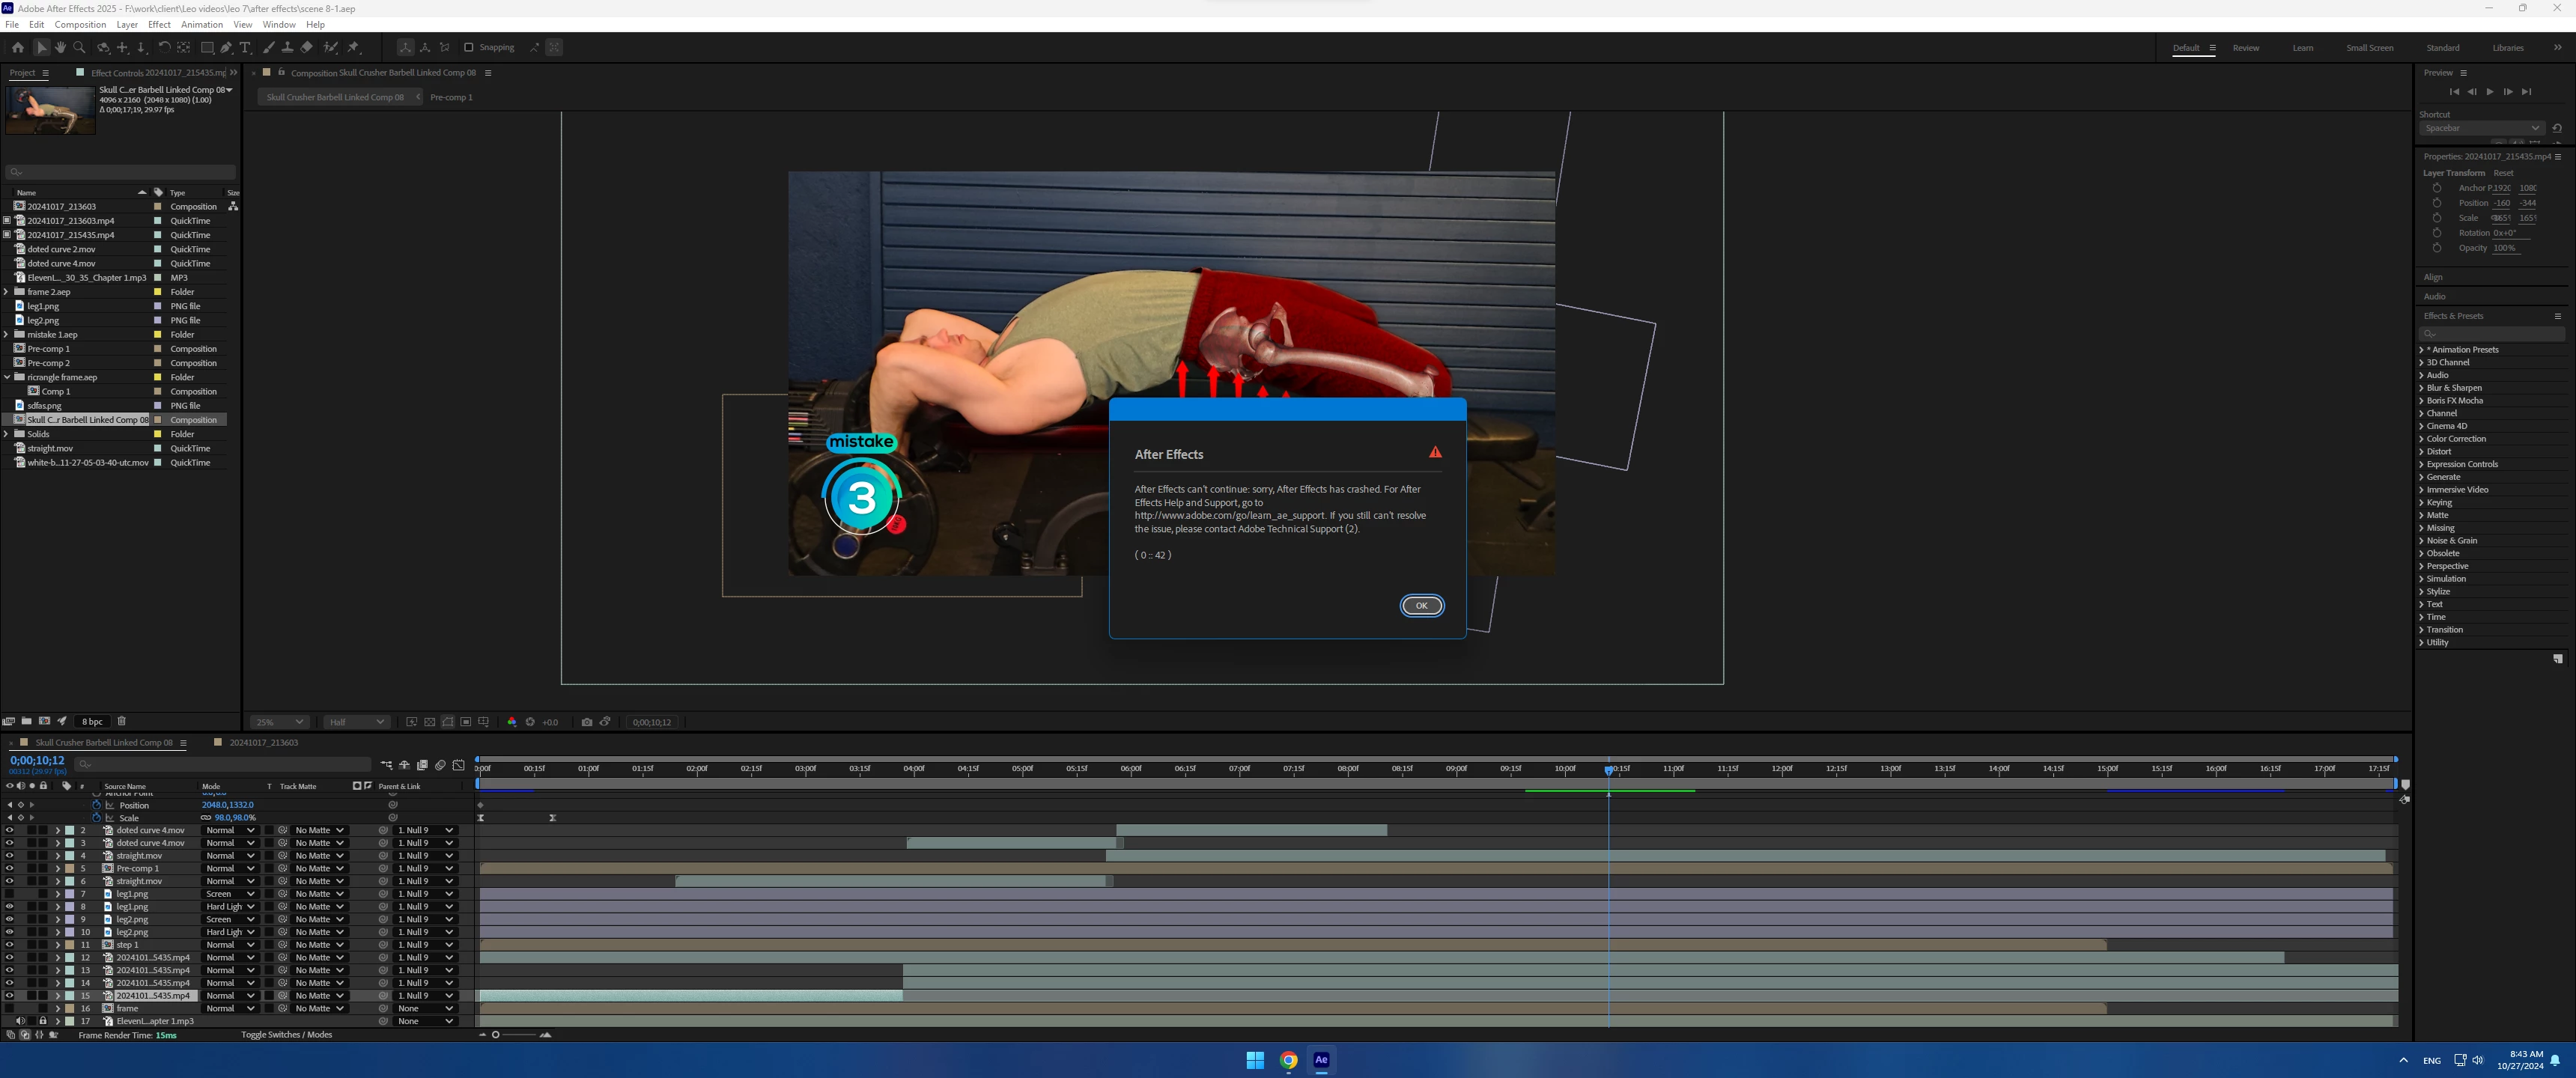The width and height of the screenshot is (2576, 1078).
Task: Enable the Snapping checkbox
Action: tap(468, 47)
